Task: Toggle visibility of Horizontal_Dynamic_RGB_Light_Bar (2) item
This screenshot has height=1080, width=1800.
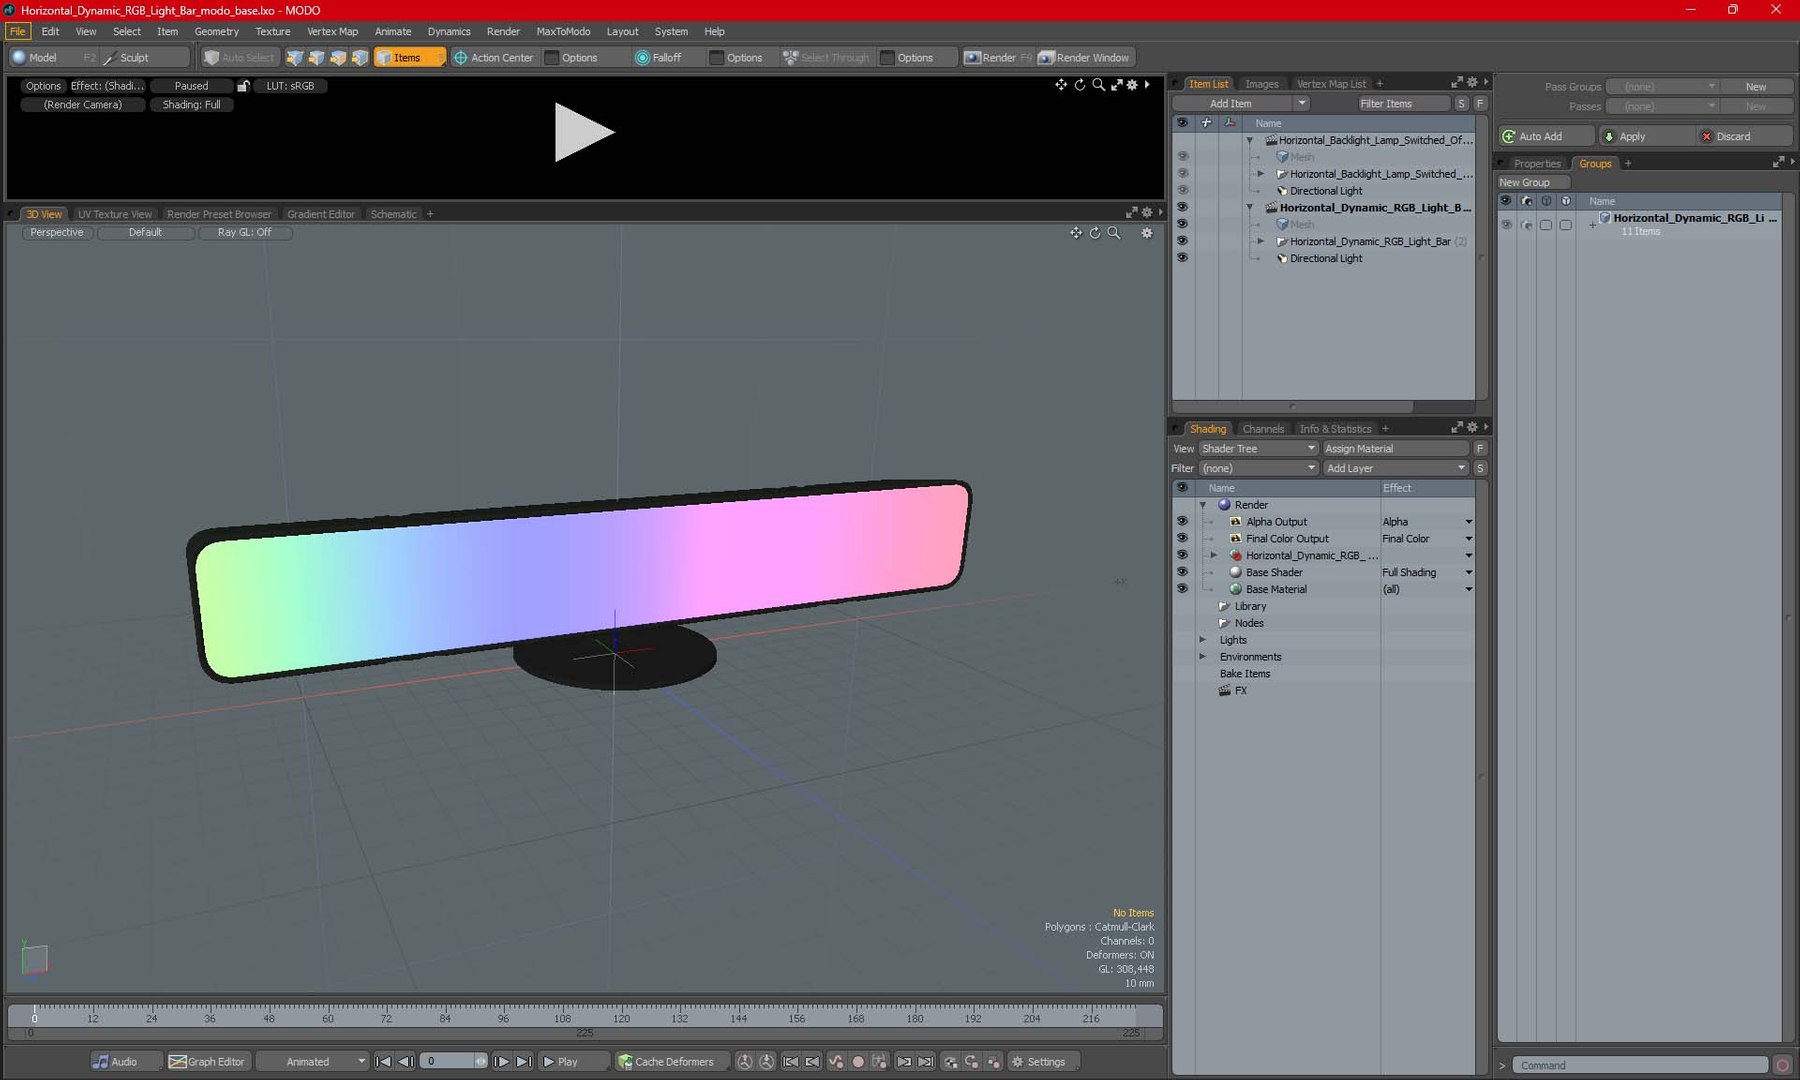Action: coord(1182,241)
